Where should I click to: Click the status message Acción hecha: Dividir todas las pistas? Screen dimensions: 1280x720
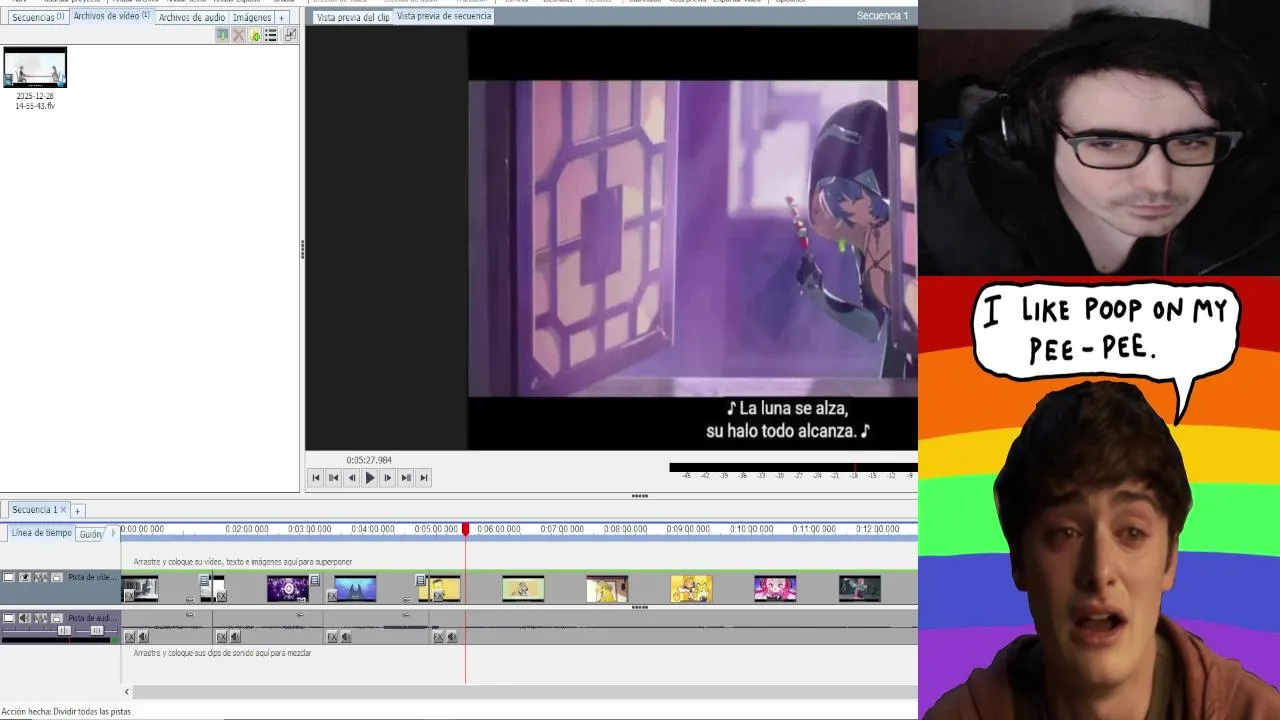[66, 711]
